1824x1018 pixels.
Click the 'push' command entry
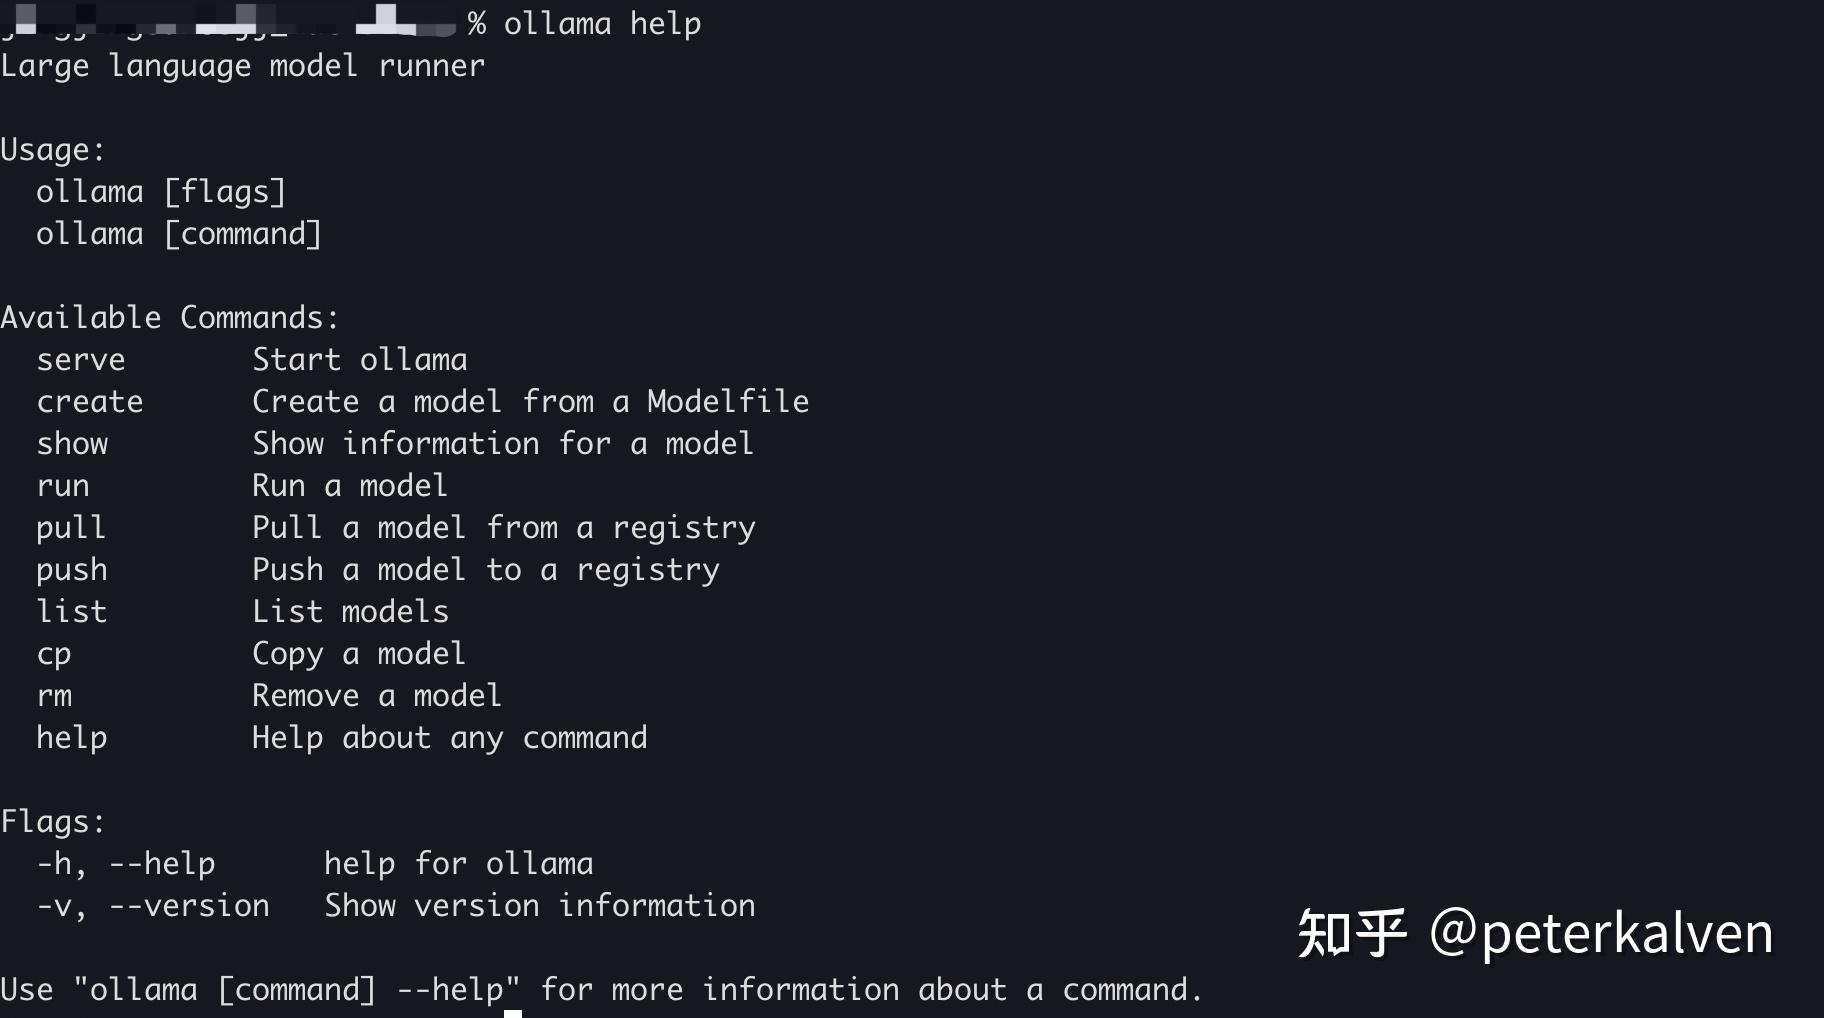coord(72,571)
